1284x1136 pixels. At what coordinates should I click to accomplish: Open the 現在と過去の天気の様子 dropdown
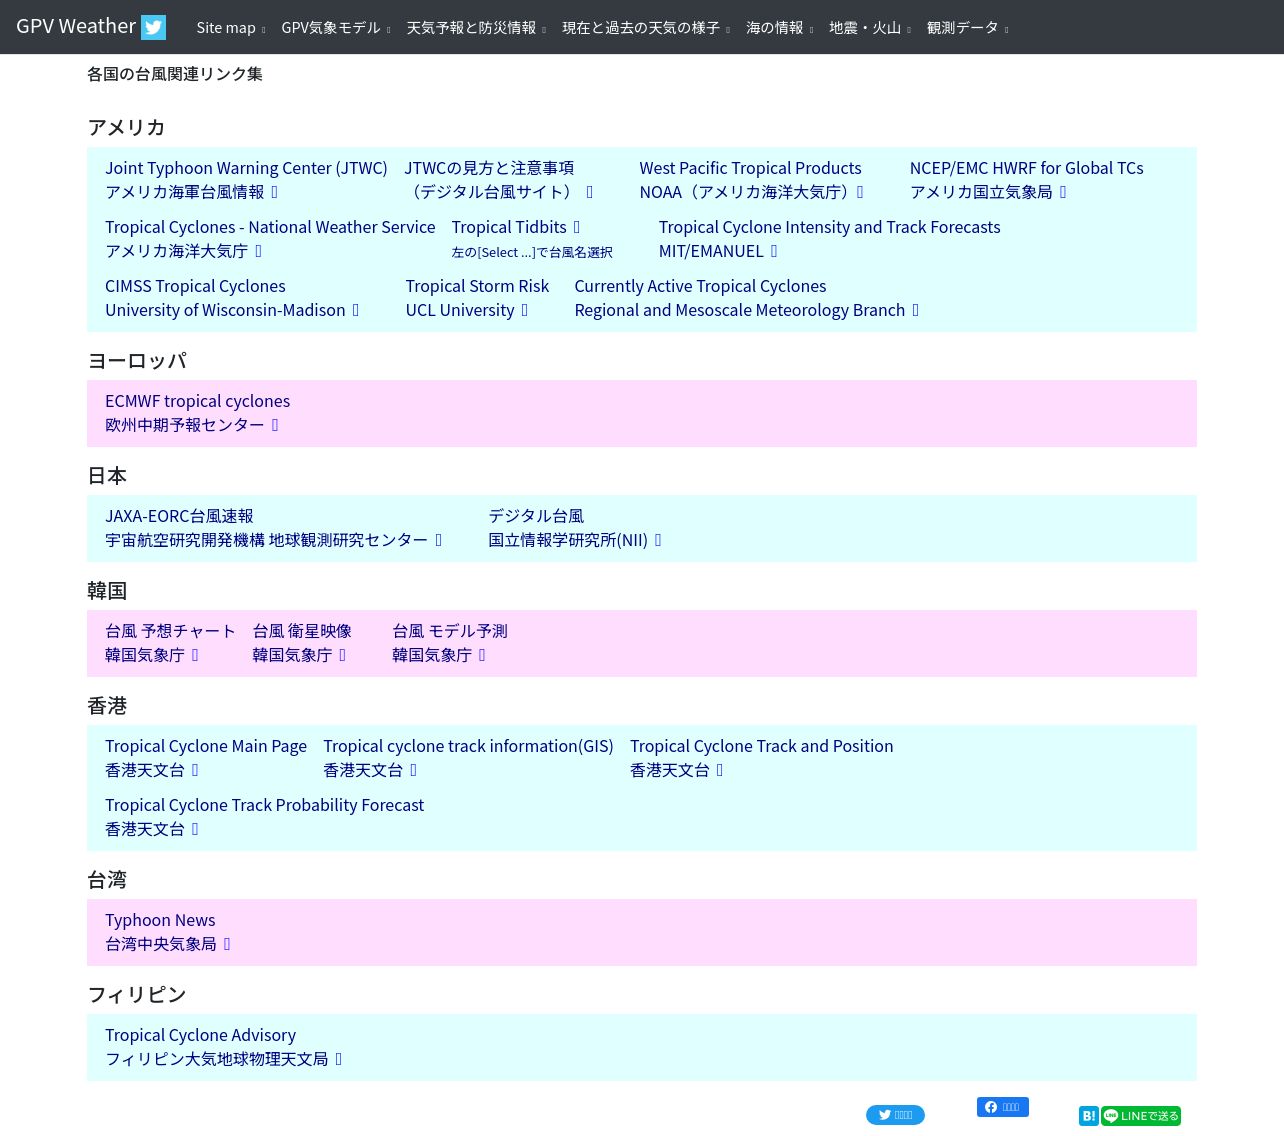click(x=646, y=28)
